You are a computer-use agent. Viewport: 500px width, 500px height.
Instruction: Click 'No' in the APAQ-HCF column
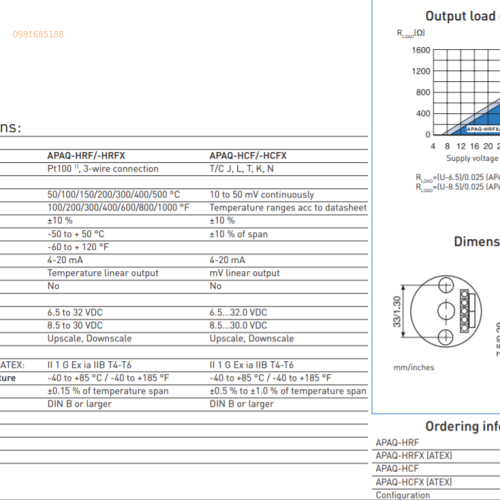(x=216, y=286)
